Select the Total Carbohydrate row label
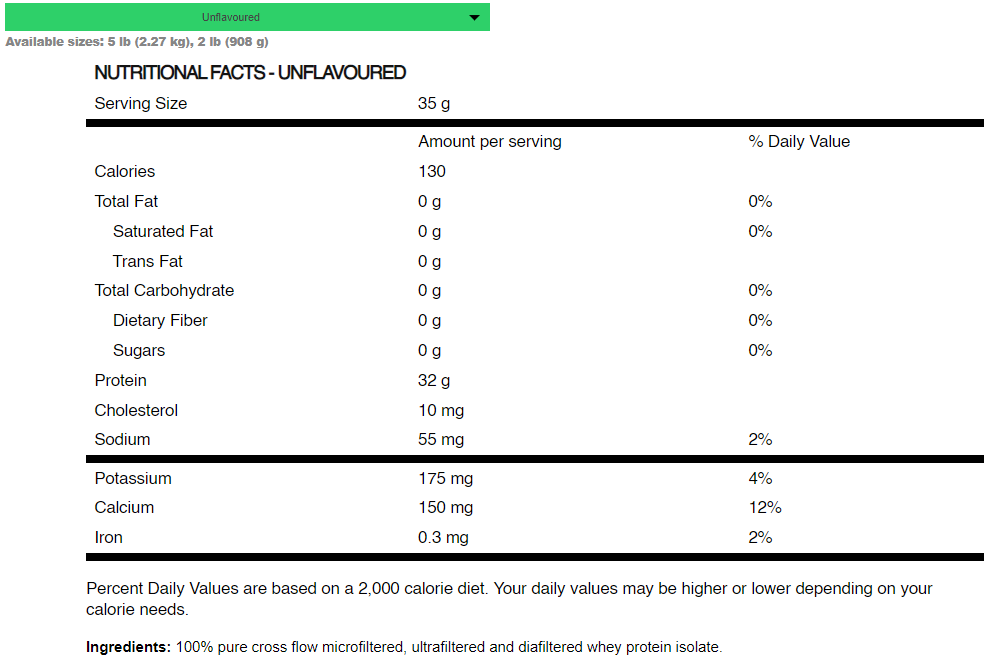 tap(164, 291)
